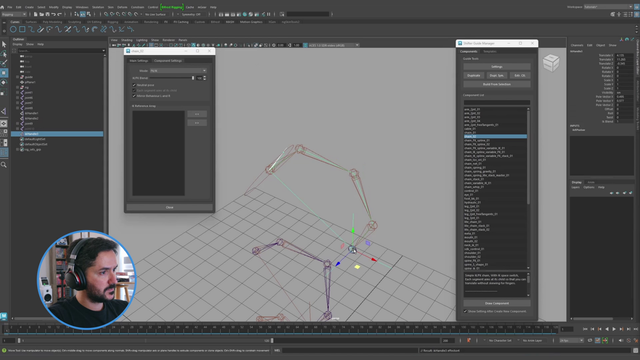Select ikHandle1 highlighted in Outliner
This screenshot has height=360, width=640.
click(57, 134)
